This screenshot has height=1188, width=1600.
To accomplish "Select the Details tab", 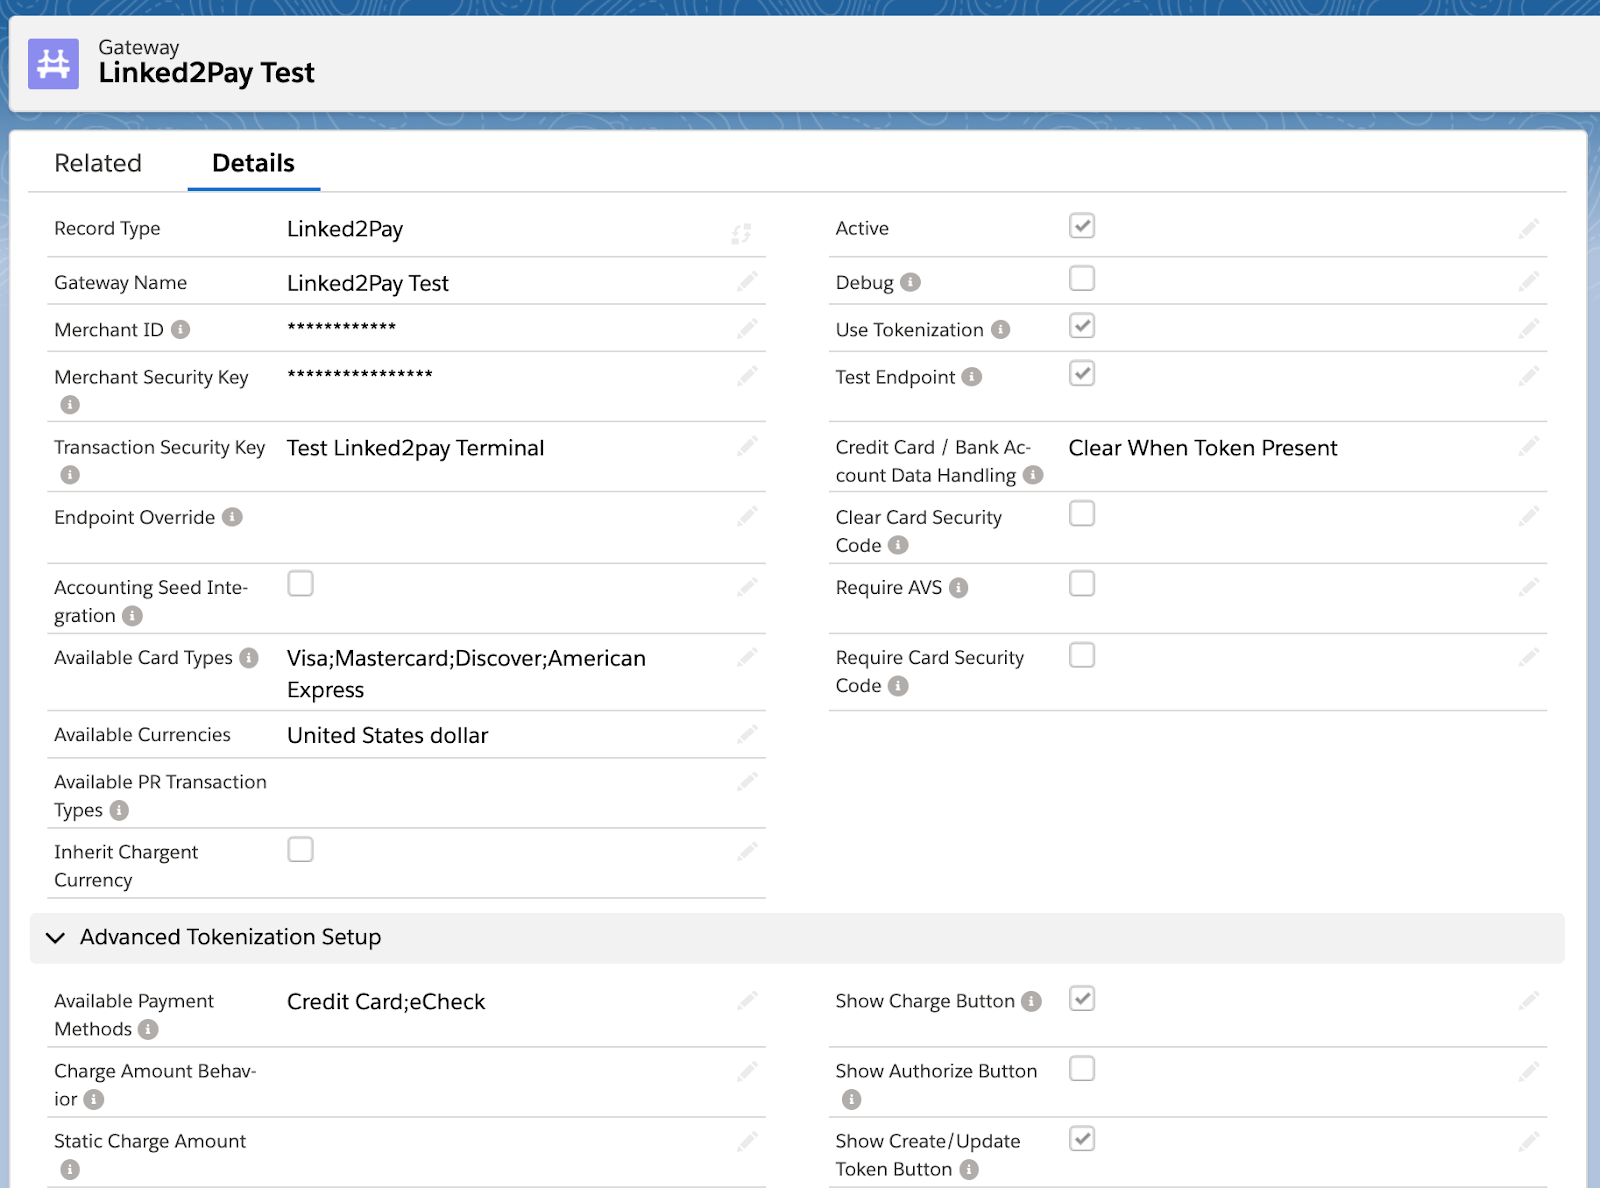I will pos(253,163).
